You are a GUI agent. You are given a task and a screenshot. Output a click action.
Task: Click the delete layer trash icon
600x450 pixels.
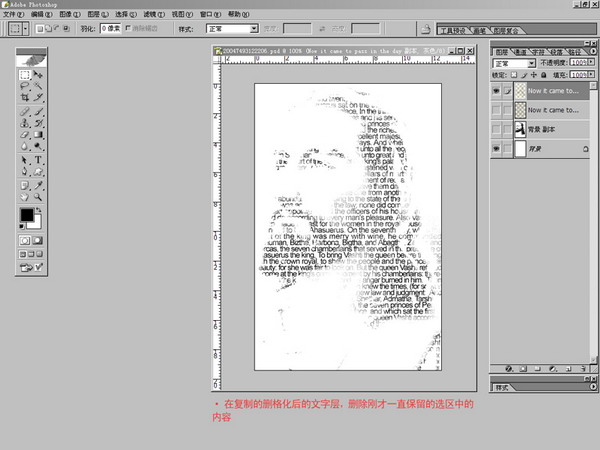tap(582, 368)
